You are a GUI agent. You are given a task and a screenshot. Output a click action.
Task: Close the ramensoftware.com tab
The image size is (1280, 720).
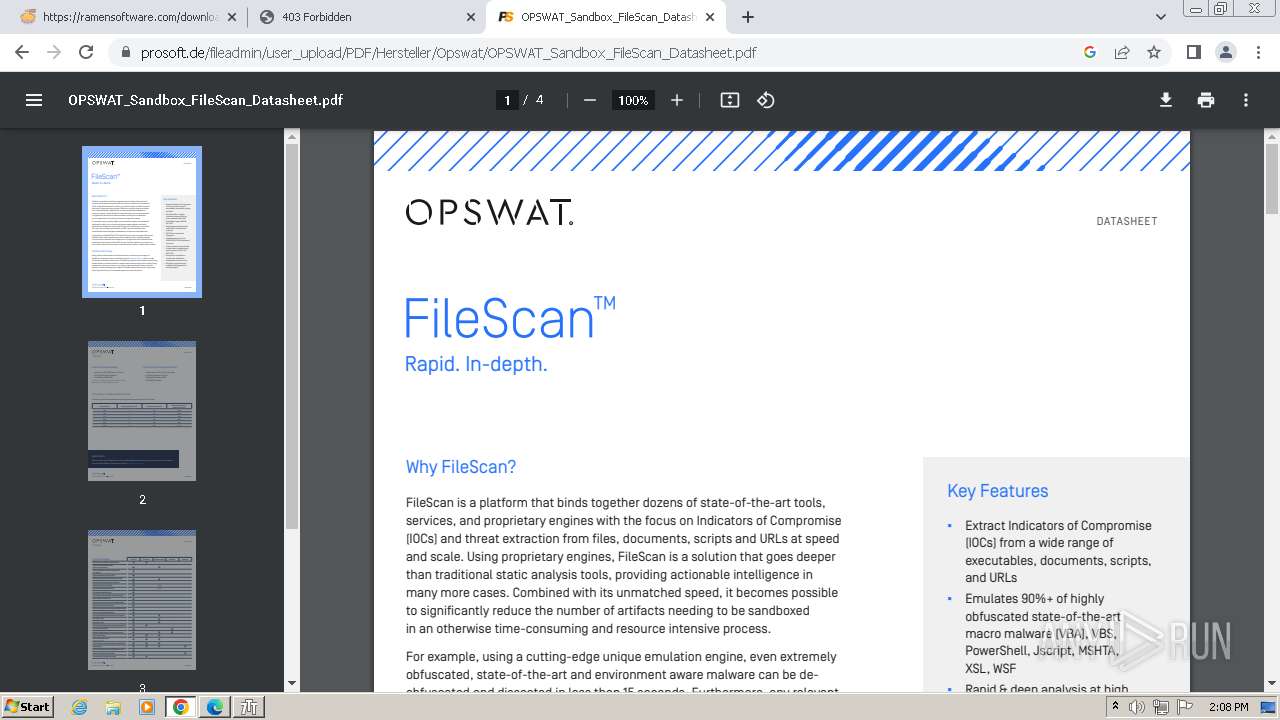pyautogui.click(x=231, y=17)
